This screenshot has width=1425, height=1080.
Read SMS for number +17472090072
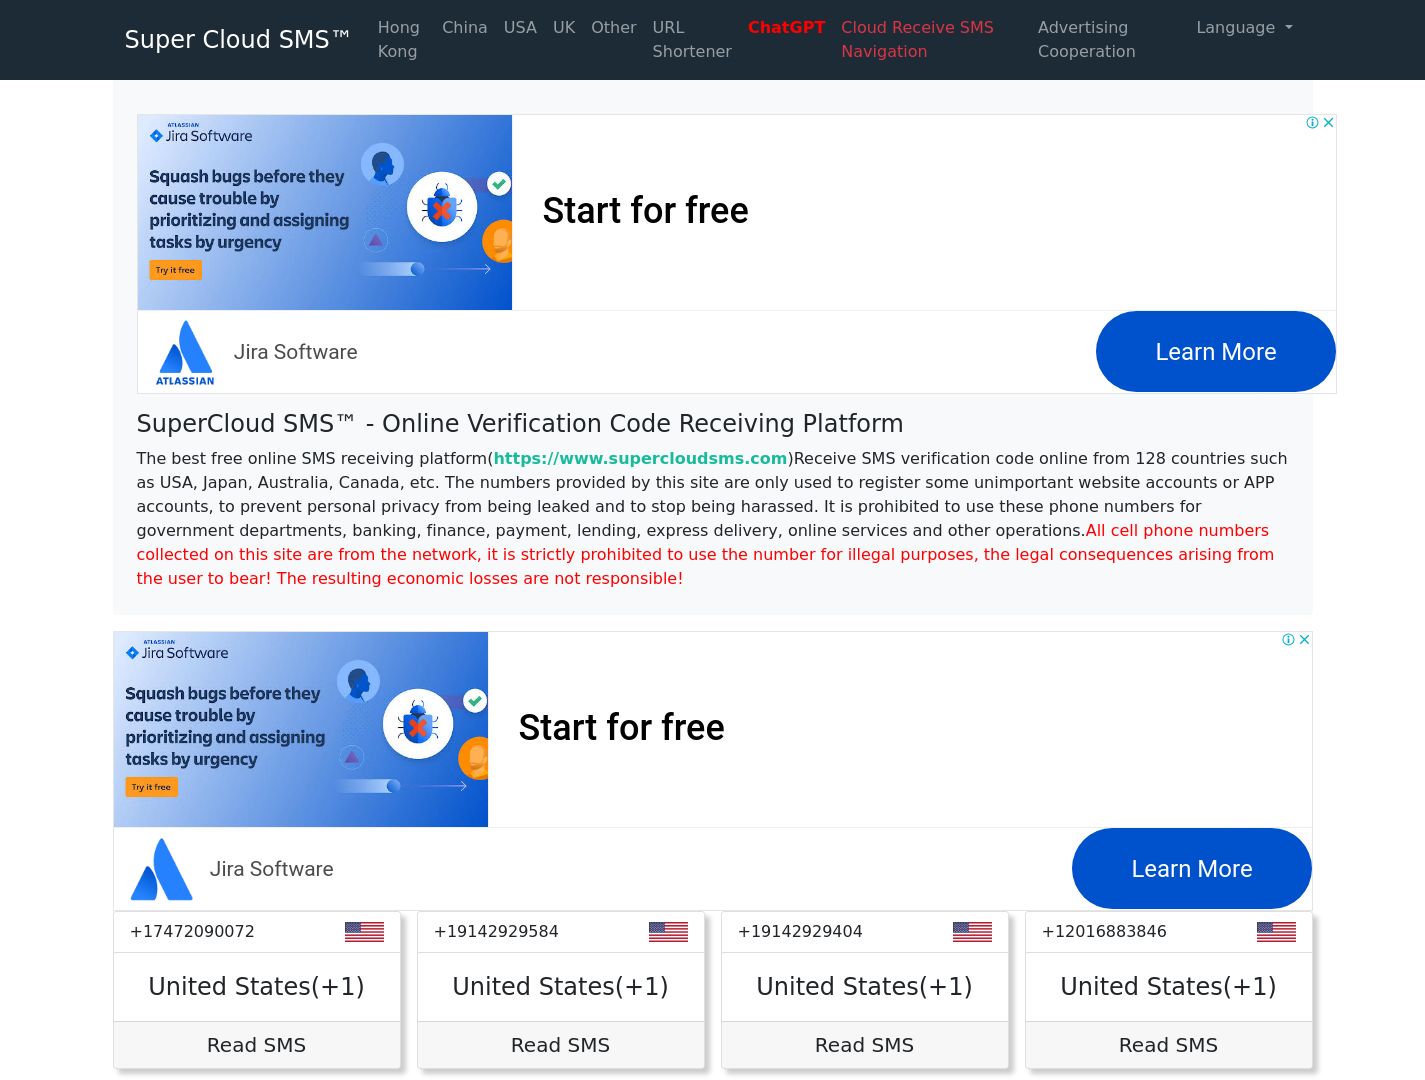(257, 1045)
